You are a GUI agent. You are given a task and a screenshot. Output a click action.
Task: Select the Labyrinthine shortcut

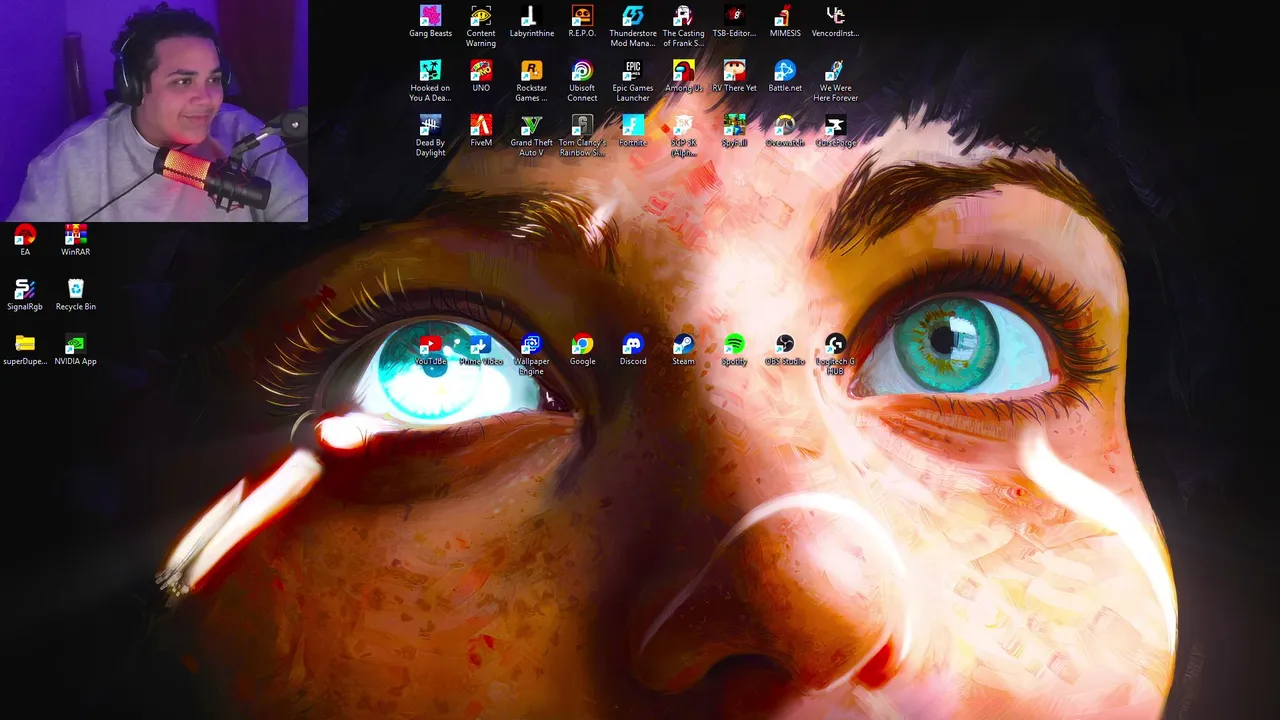point(531,22)
